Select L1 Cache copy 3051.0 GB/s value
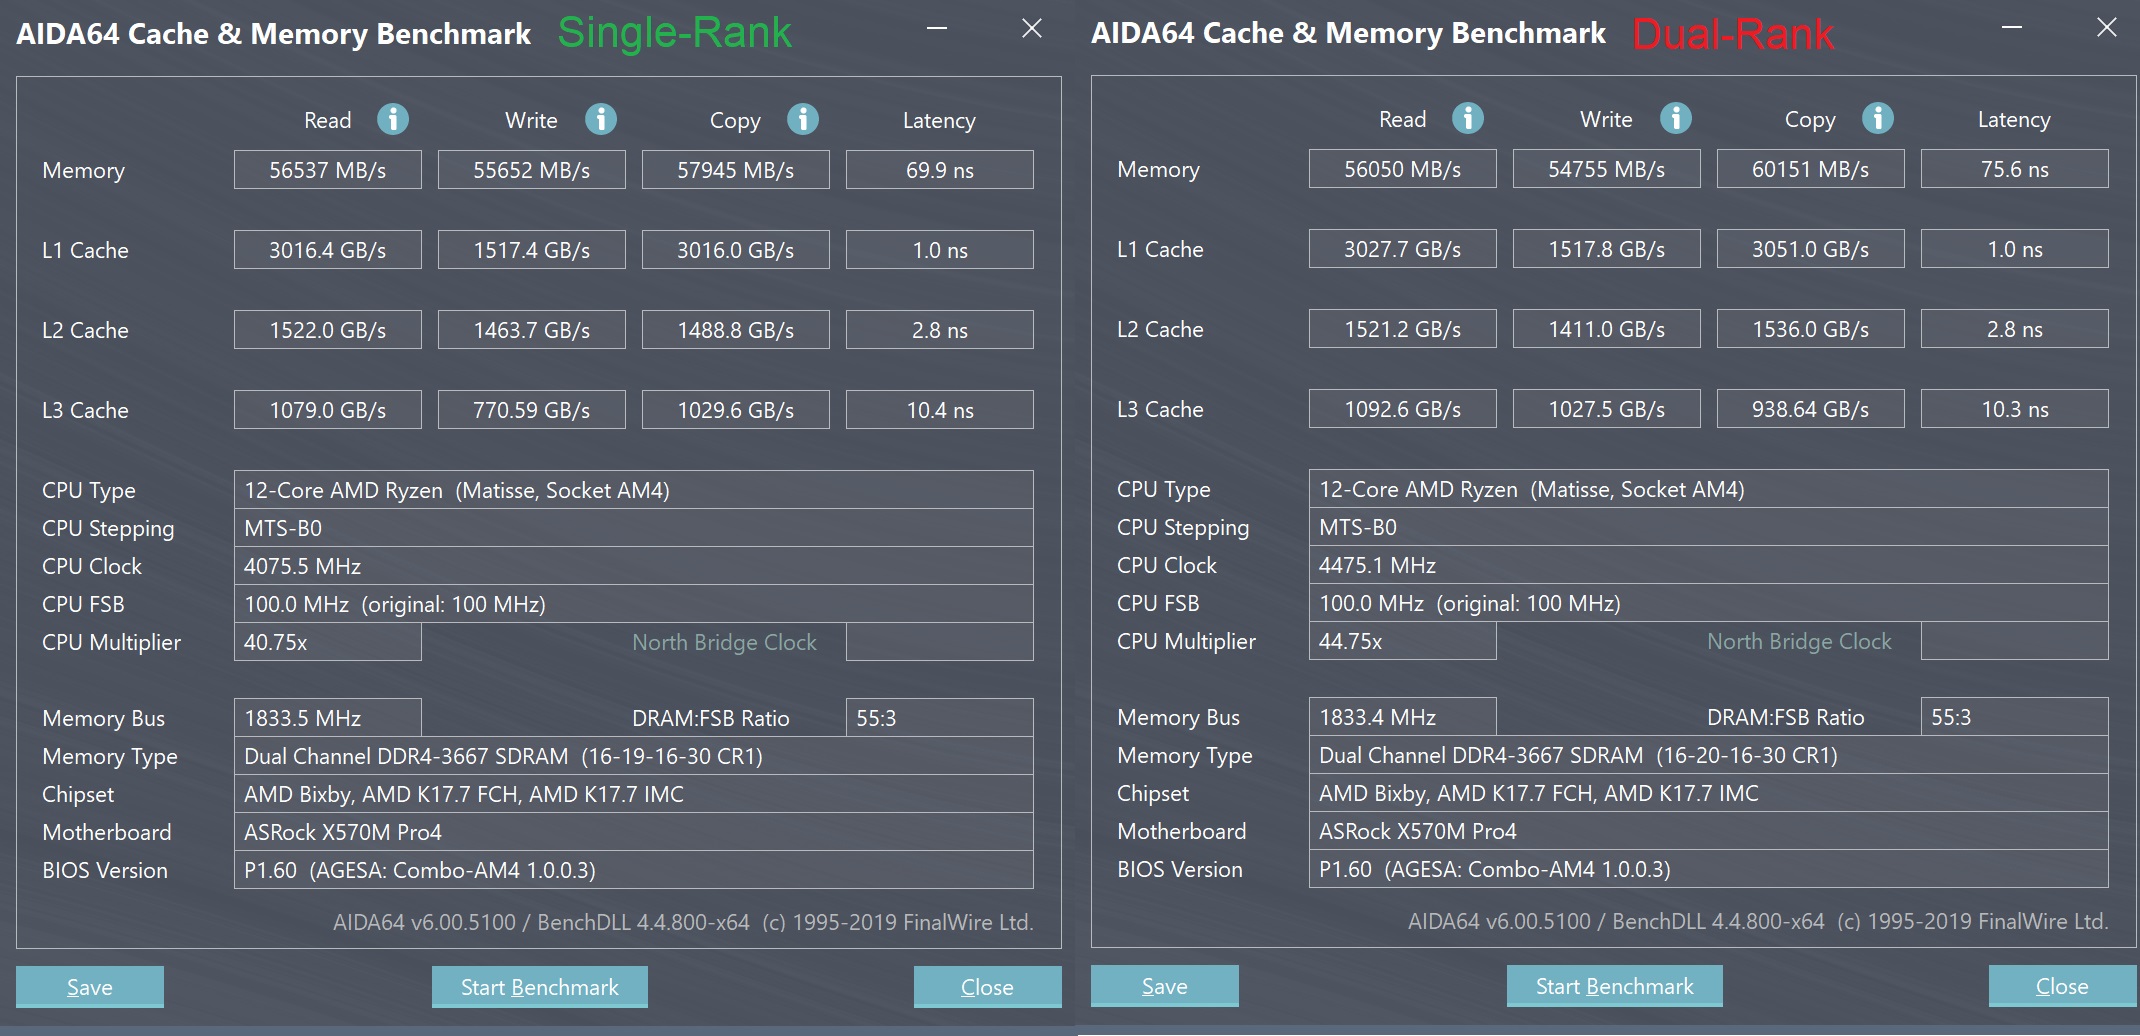2140x1036 pixels. pos(1811,249)
